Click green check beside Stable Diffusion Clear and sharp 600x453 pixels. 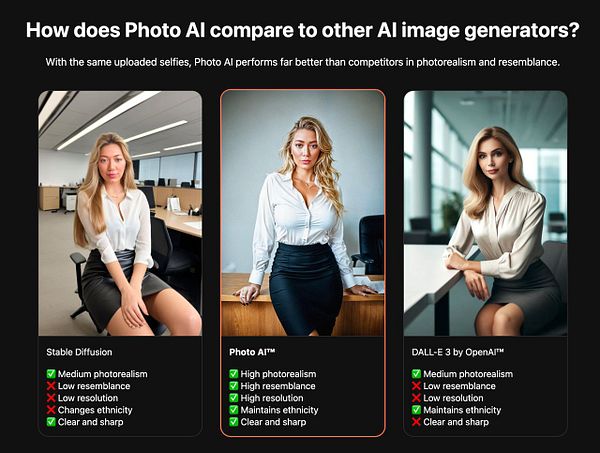click(x=51, y=422)
